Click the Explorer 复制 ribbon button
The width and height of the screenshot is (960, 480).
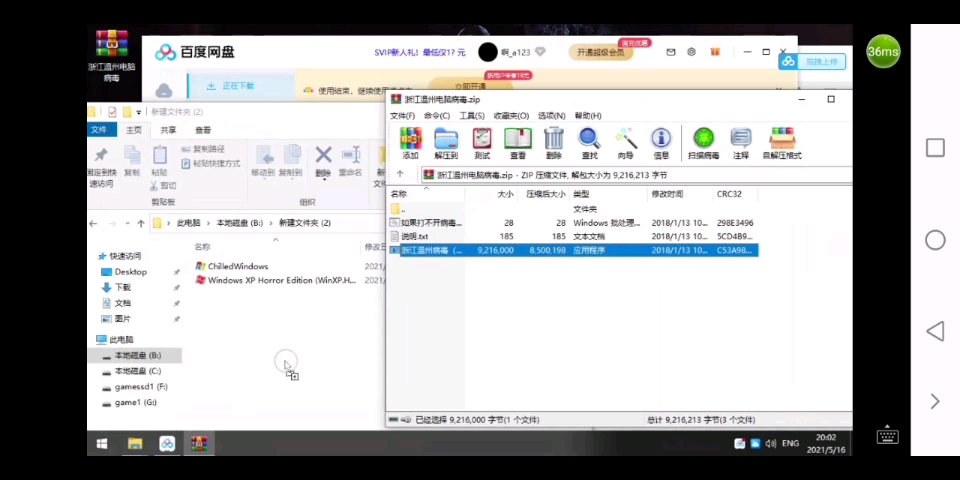(x=132, y=162)
